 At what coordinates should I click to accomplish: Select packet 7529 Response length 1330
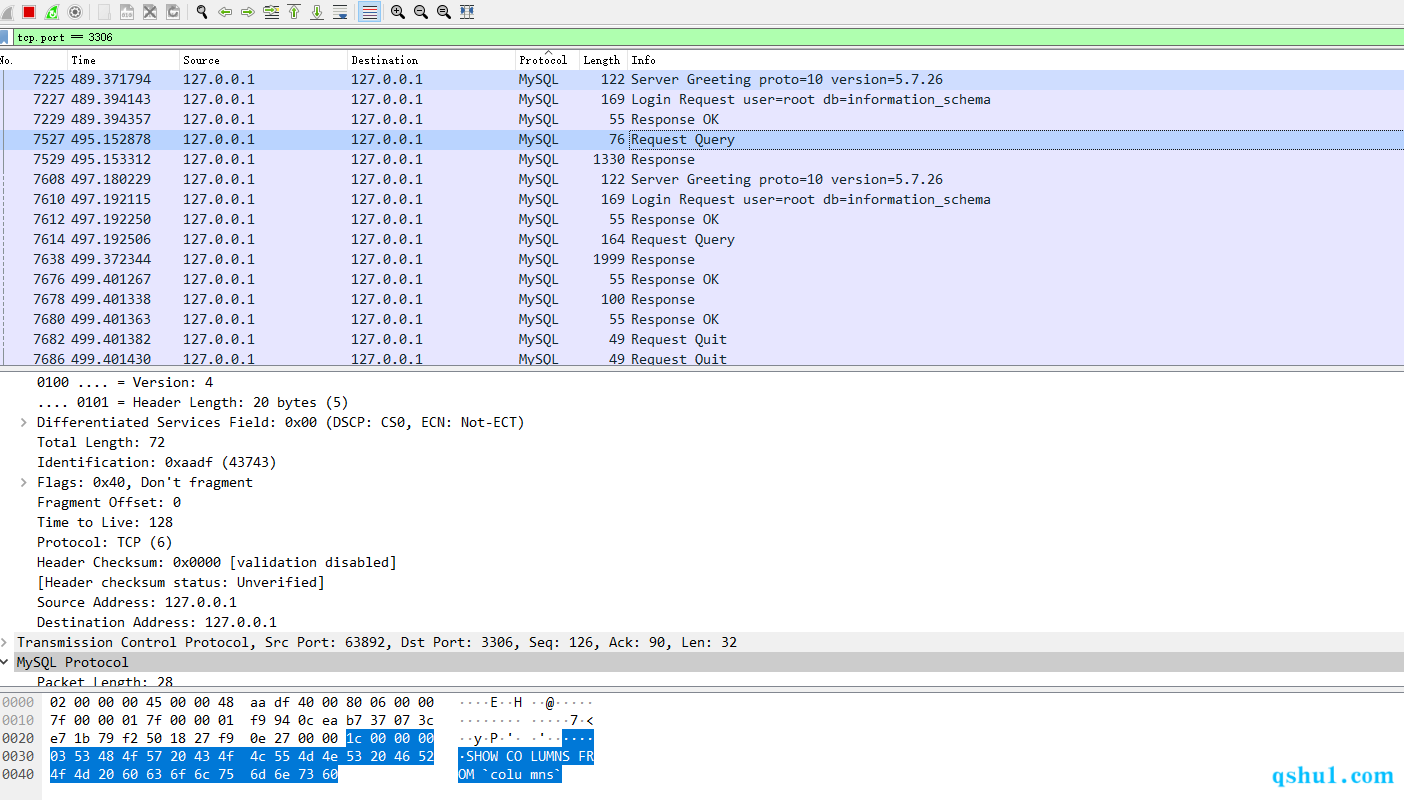pyautogui.click(x=702, y=159)
